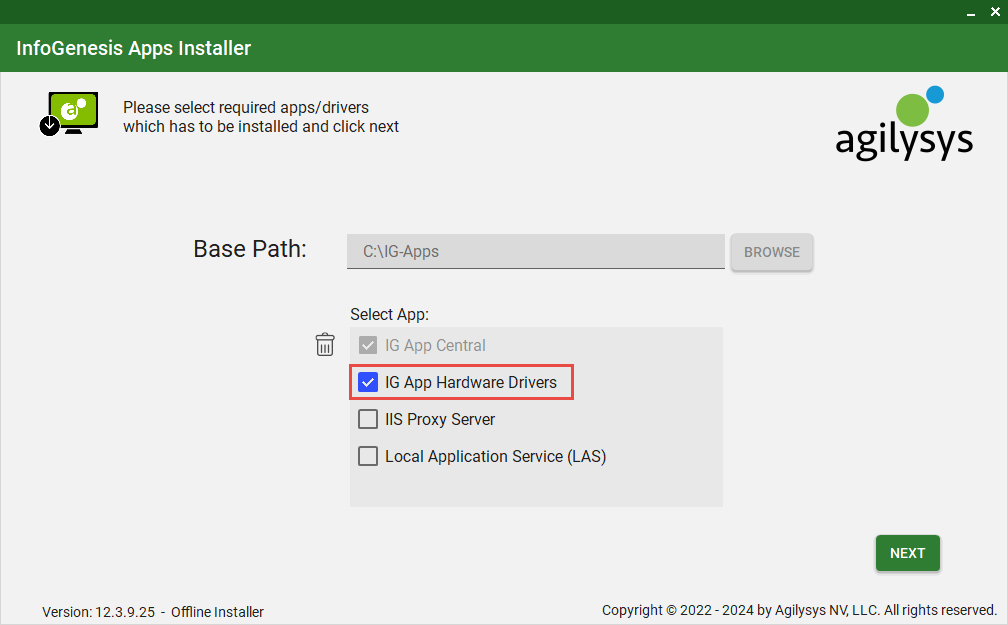Minimize the installer window
Viewport: 1008px width, 625px height.
pyautogui.click(x=971, y=12)
